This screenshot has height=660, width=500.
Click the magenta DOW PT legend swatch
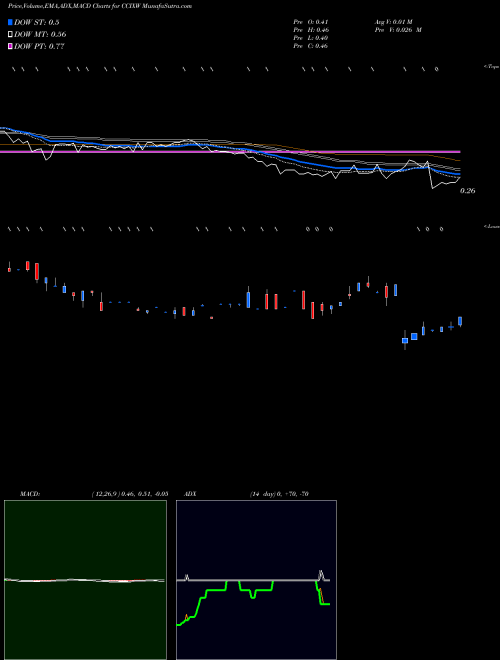tap(10, 47)
